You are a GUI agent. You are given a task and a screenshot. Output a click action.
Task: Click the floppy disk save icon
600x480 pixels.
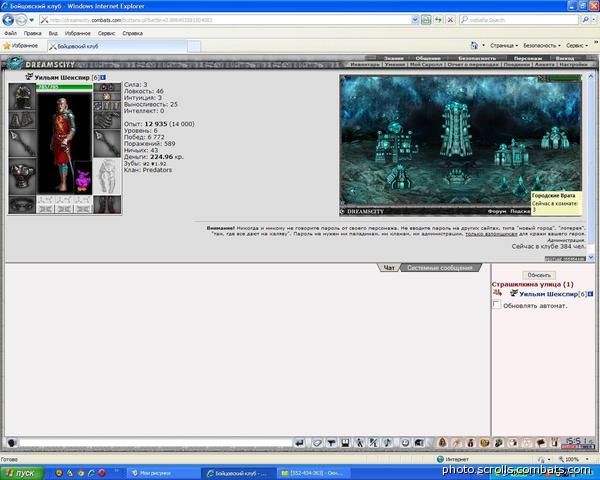coord(345,443)
